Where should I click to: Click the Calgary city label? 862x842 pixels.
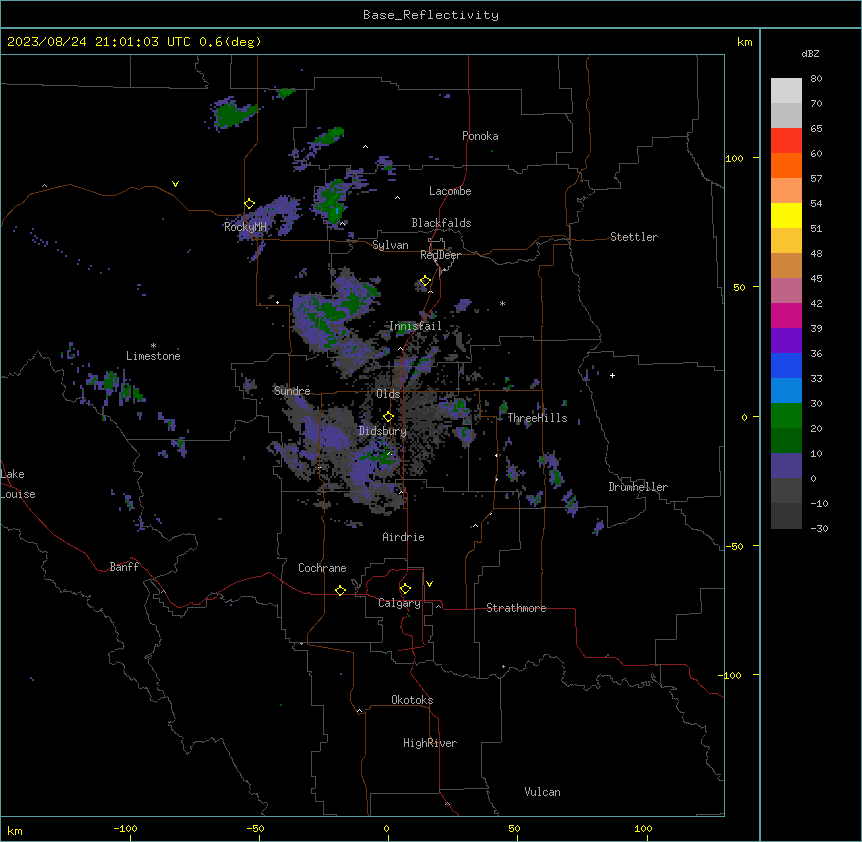tap(400, 603)
